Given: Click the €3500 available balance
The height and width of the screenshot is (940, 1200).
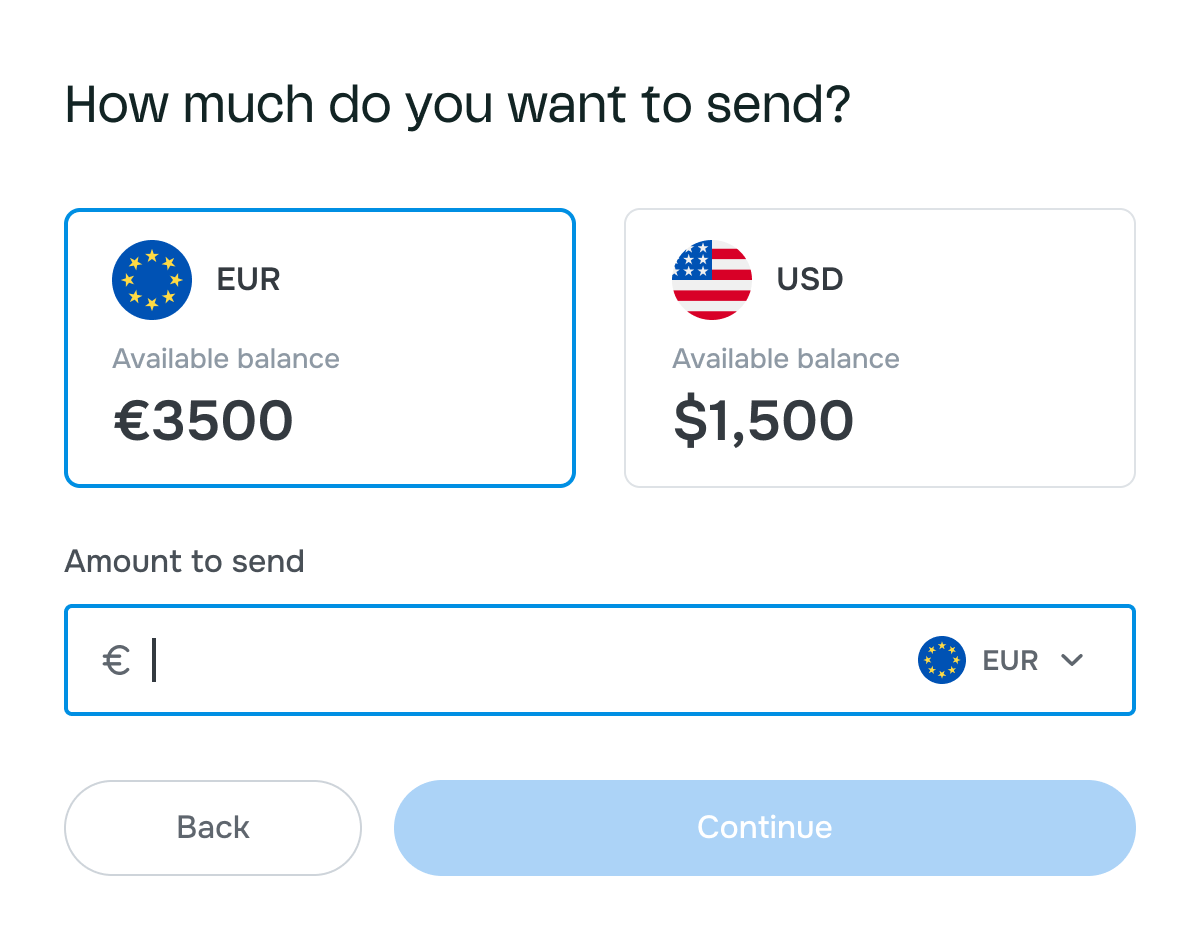Looking at the screenshot, I should pos(204,420).
